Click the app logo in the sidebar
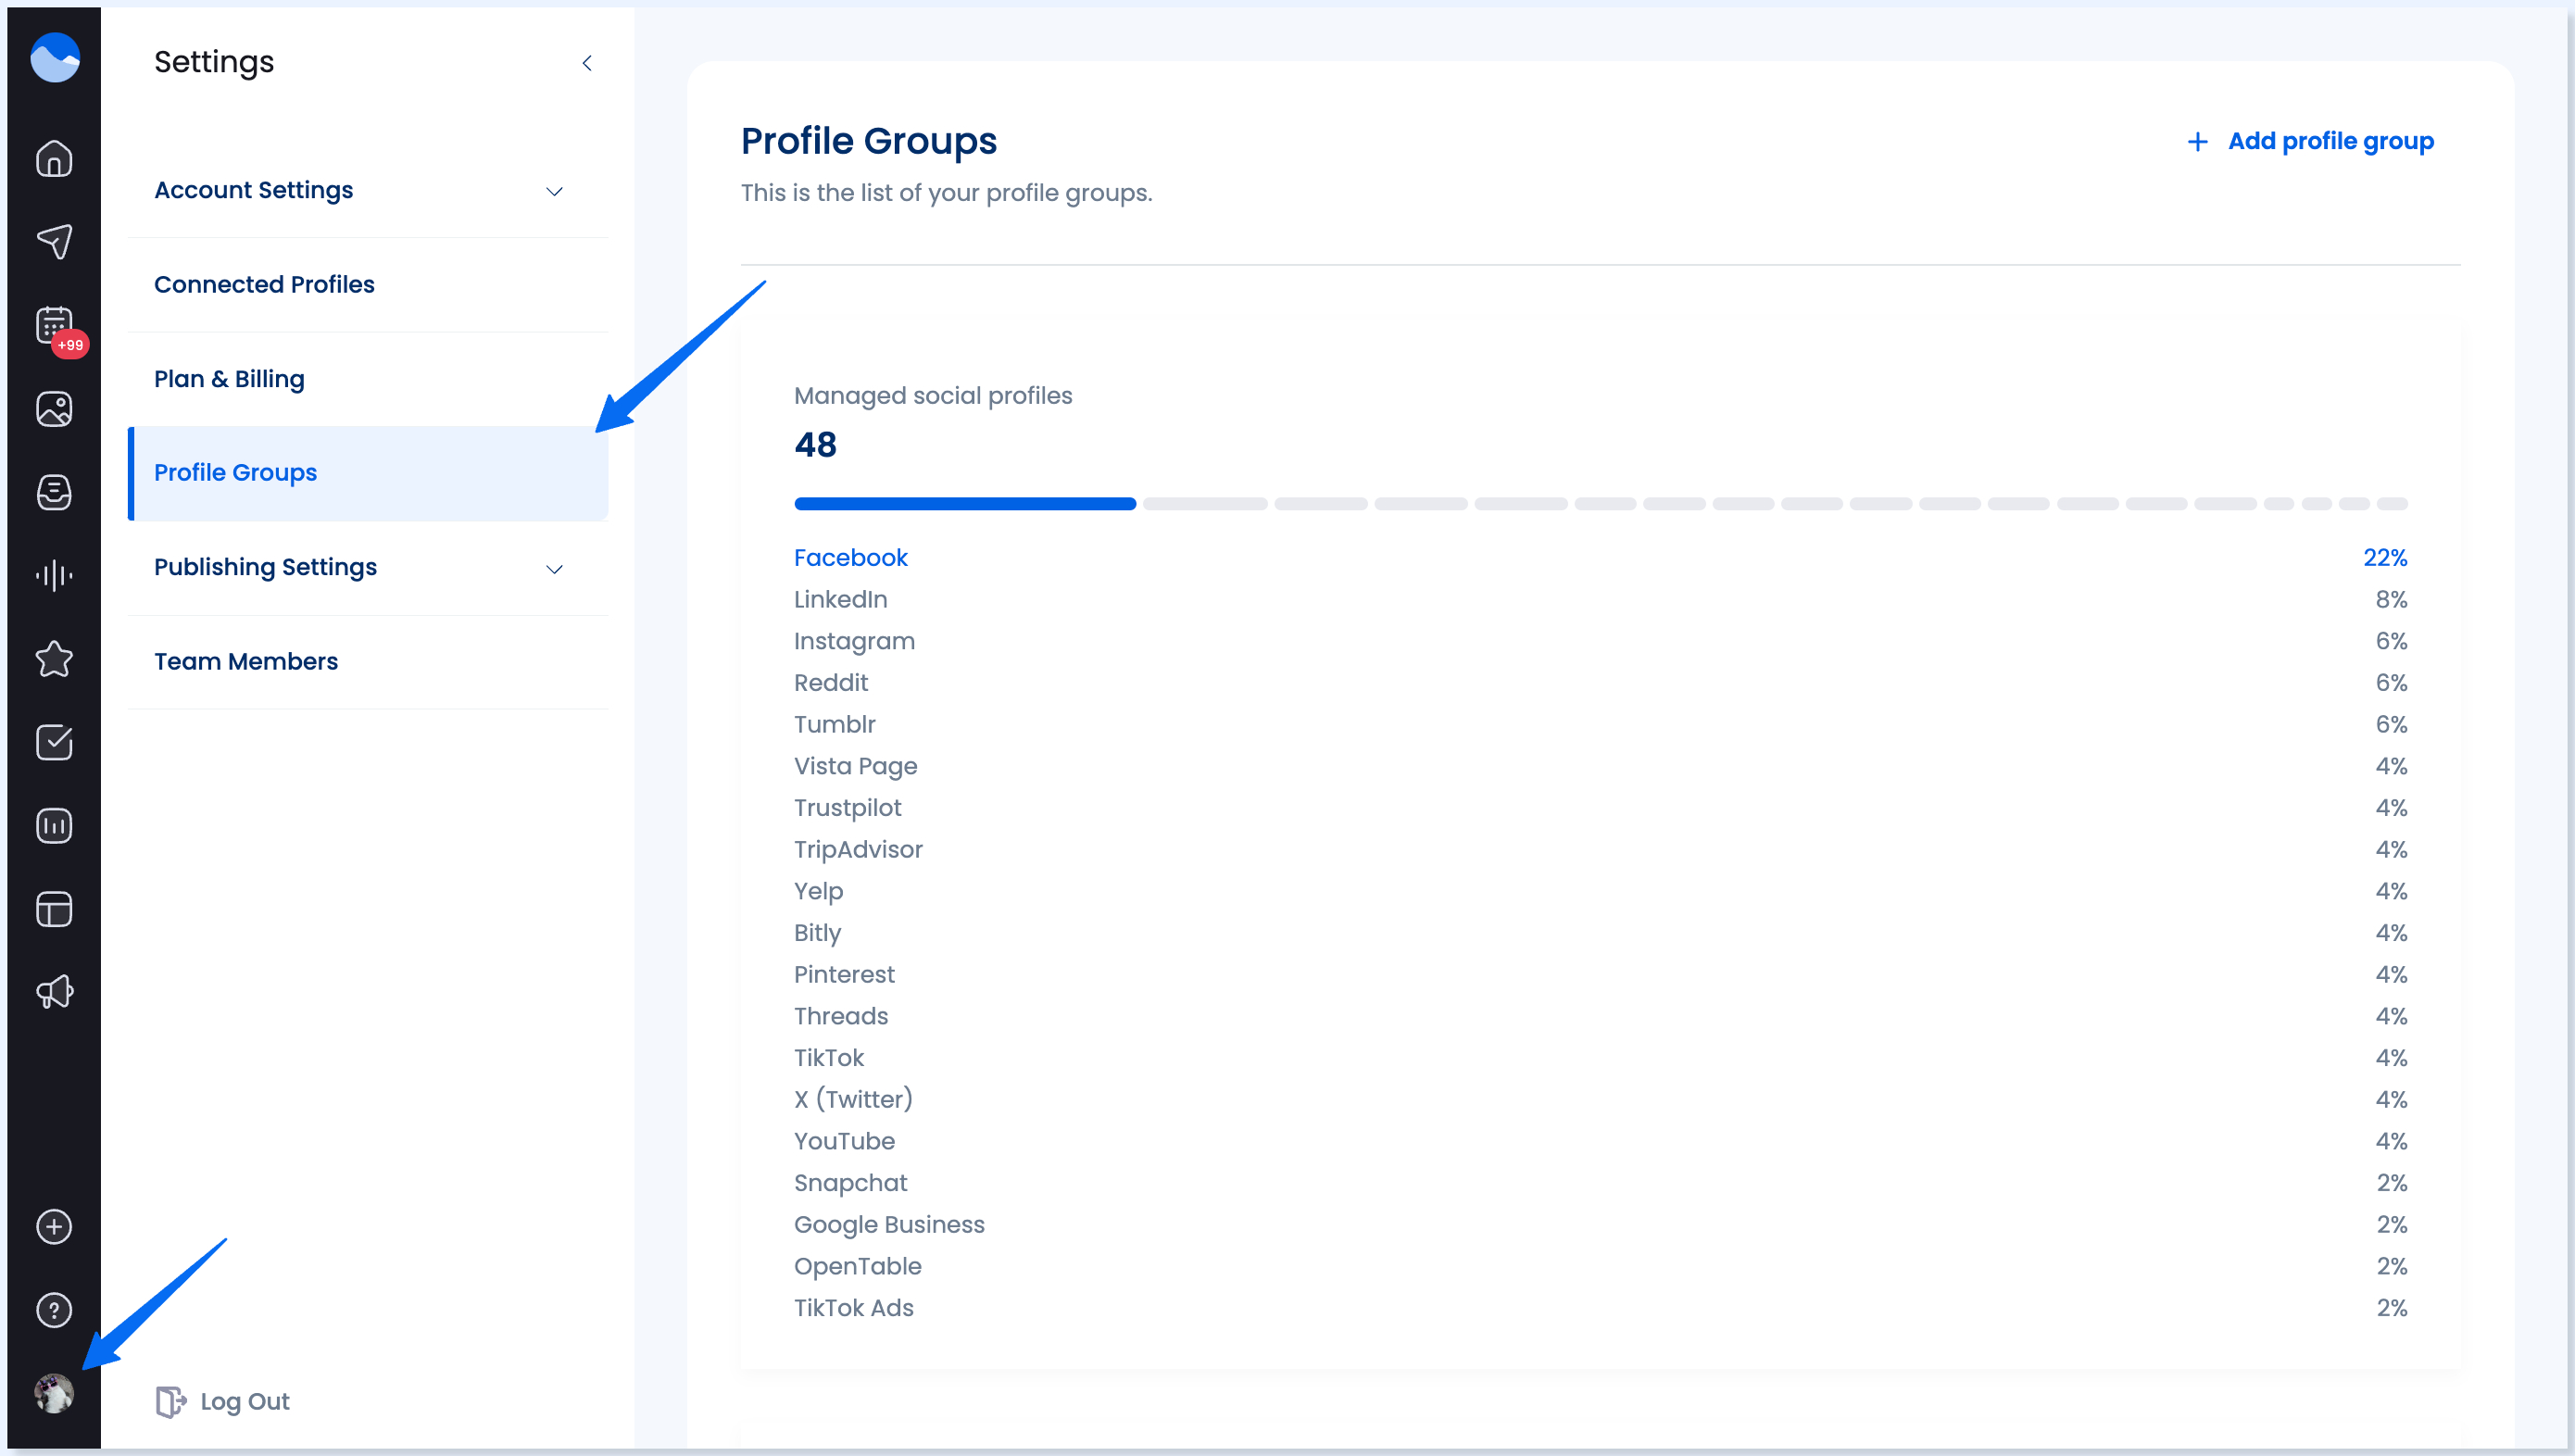The height and width of the screenshot is (1456, 2575). coord(54,58)
